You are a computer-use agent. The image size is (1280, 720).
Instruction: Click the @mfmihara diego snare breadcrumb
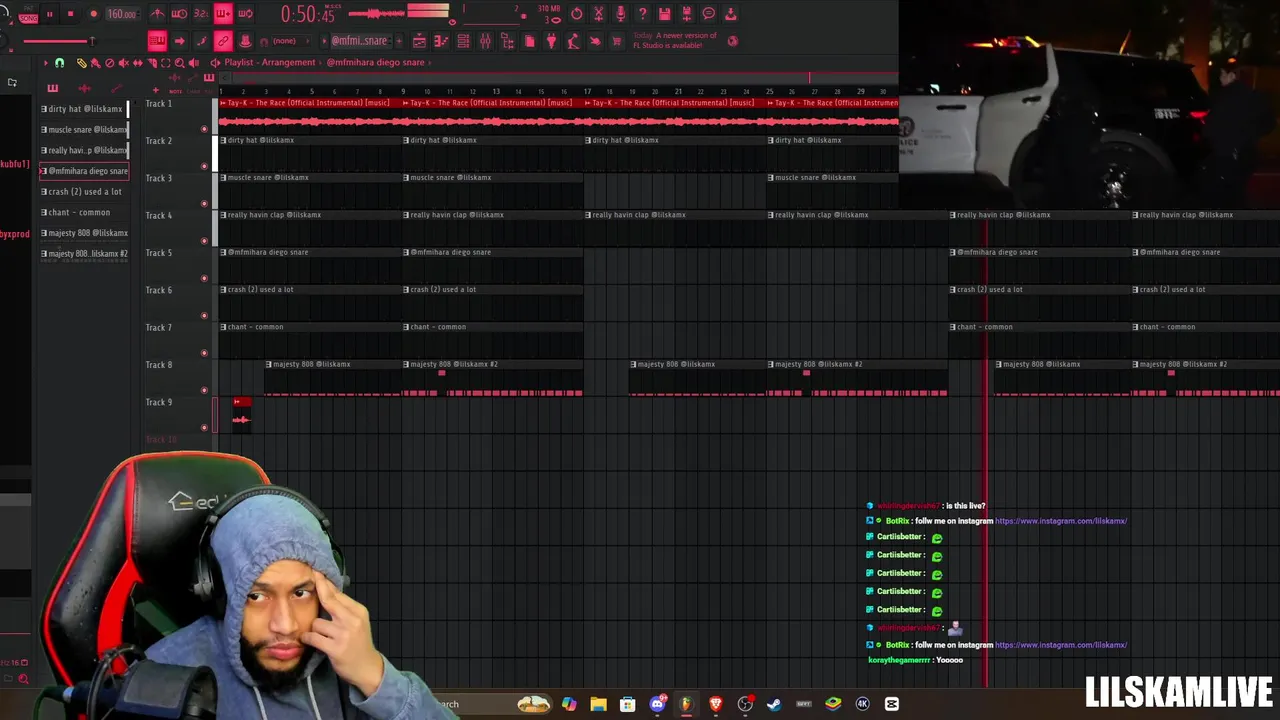[x=376, y=62]
